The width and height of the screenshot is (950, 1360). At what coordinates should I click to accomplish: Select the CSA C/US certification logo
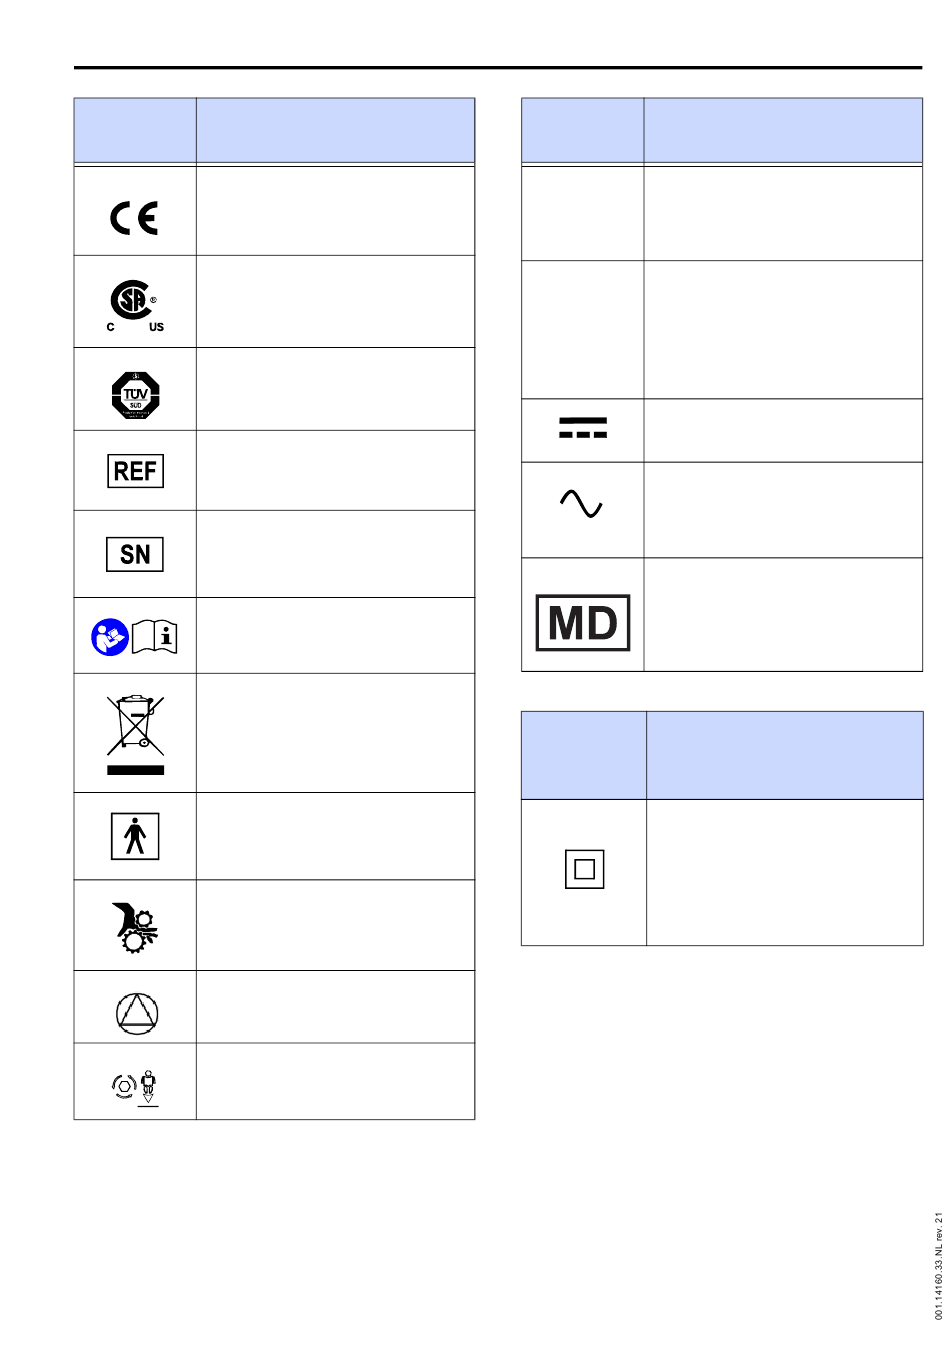pos(135,305)
